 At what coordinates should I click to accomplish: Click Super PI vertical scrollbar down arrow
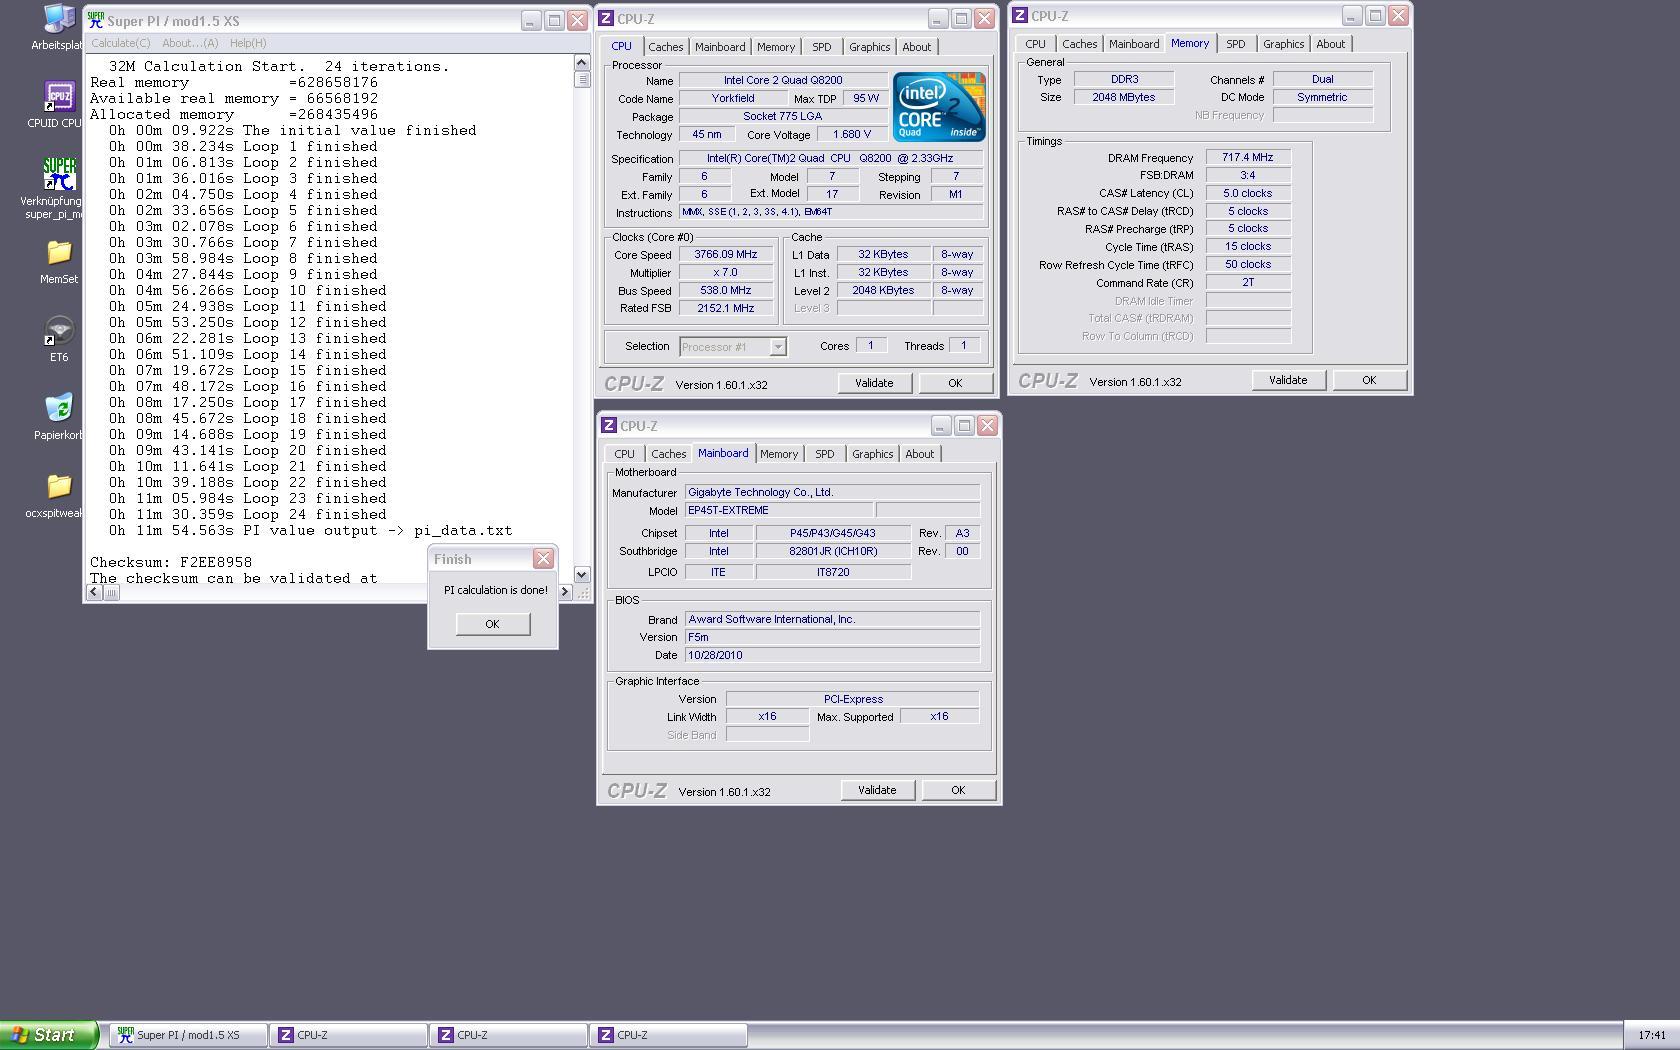pos(582,575)
